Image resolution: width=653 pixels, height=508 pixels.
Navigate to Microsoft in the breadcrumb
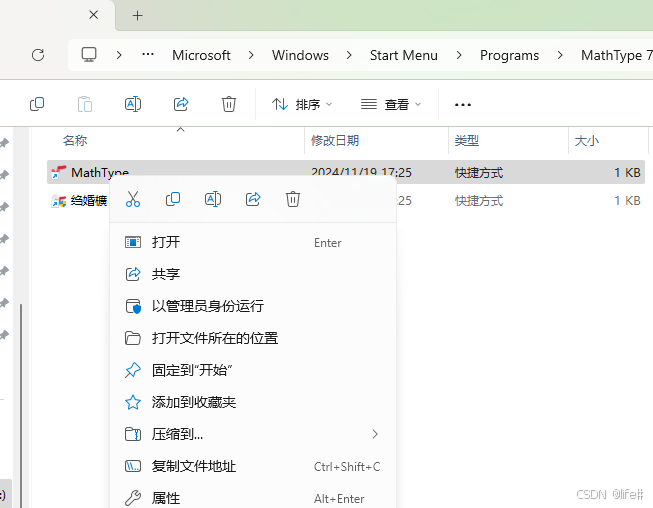click(201, 55)
